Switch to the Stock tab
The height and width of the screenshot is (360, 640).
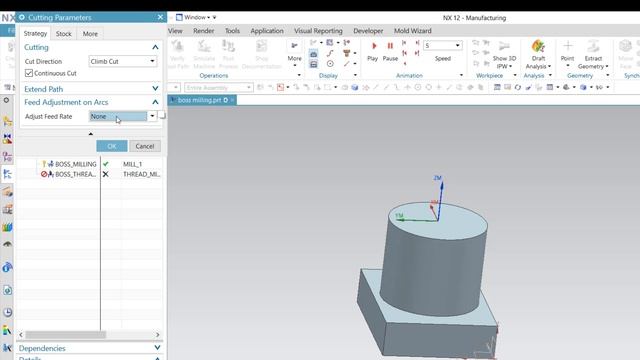tap(63, 34)
